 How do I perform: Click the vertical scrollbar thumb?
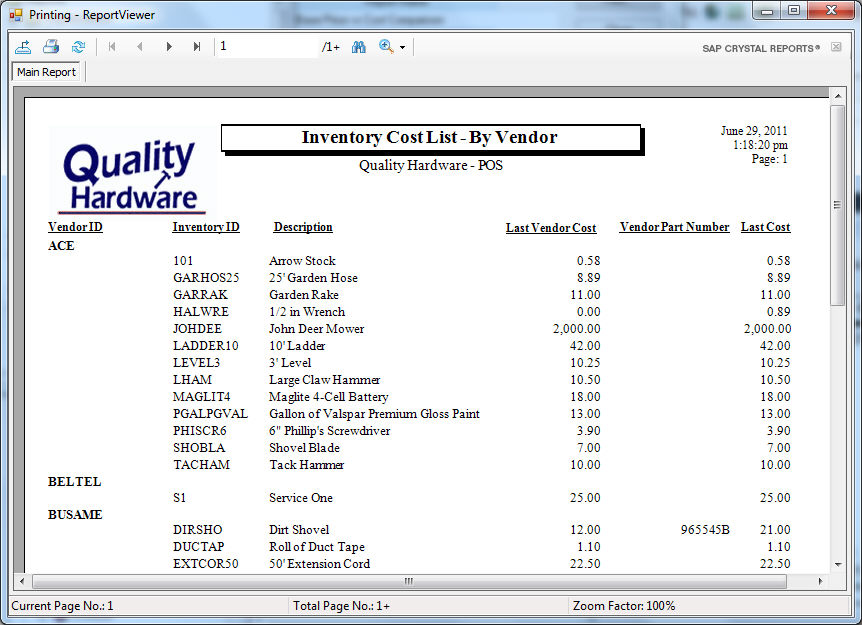click(838, 205)
